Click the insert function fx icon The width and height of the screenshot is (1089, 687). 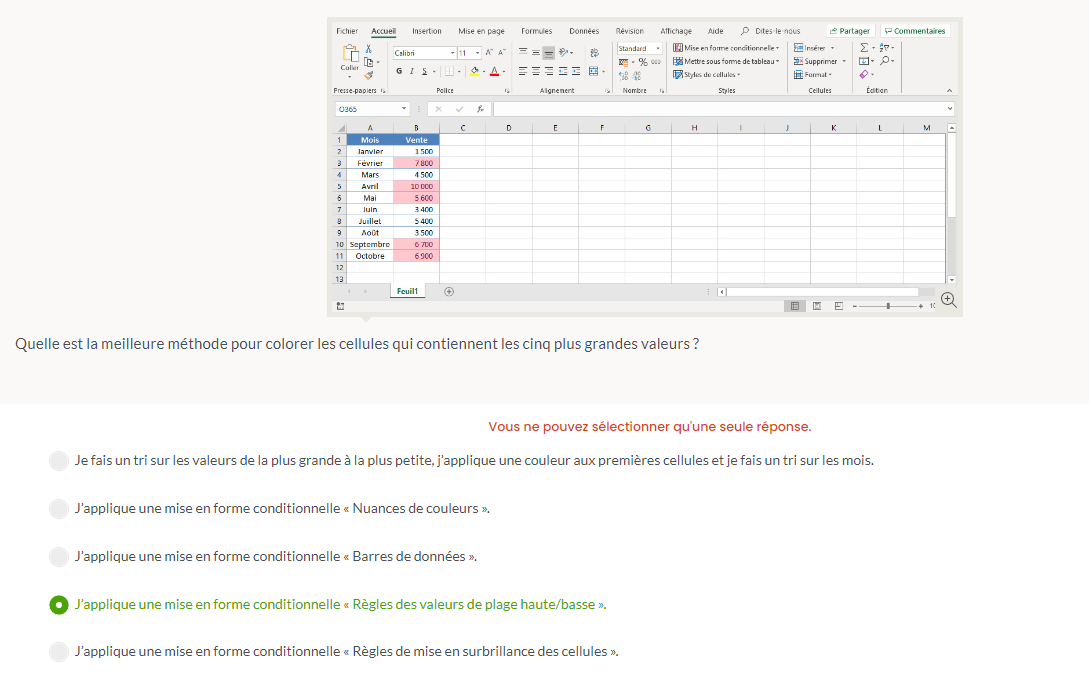pyautogui.click(x=480, y=109)
